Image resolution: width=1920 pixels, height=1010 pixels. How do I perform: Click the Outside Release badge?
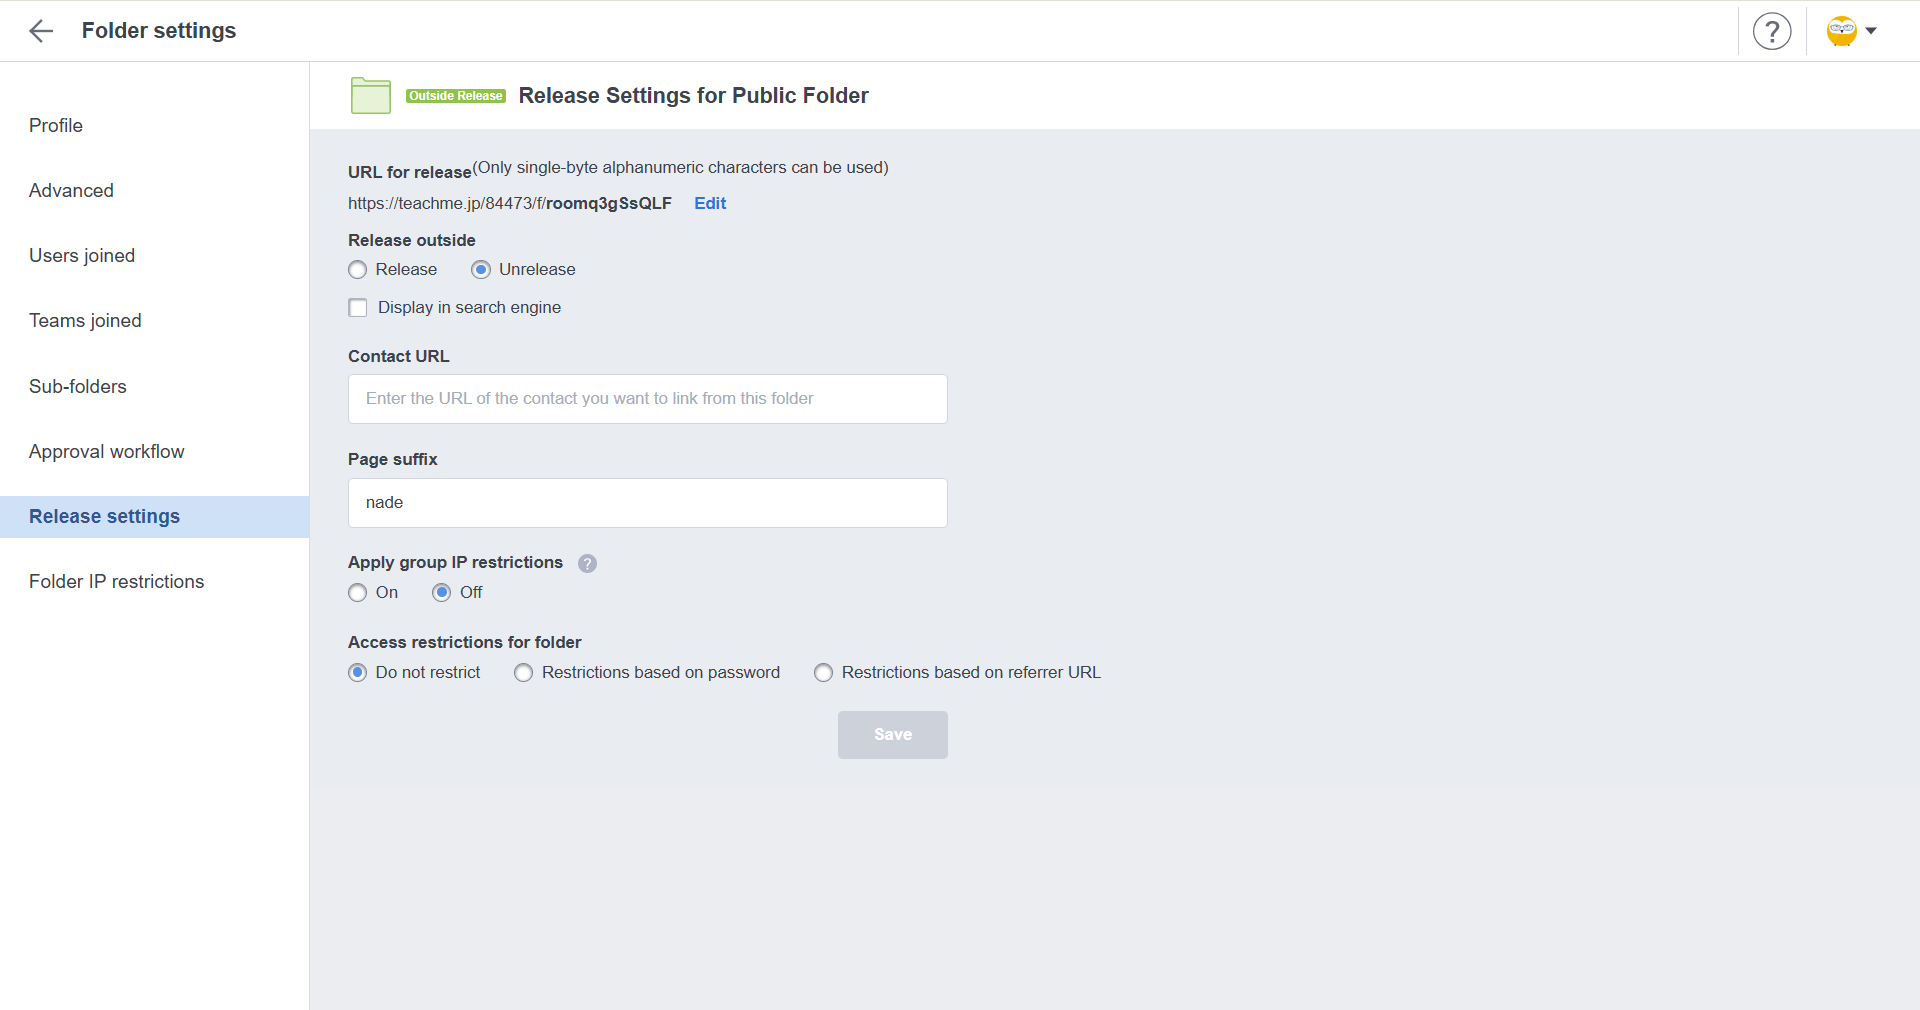456,96
